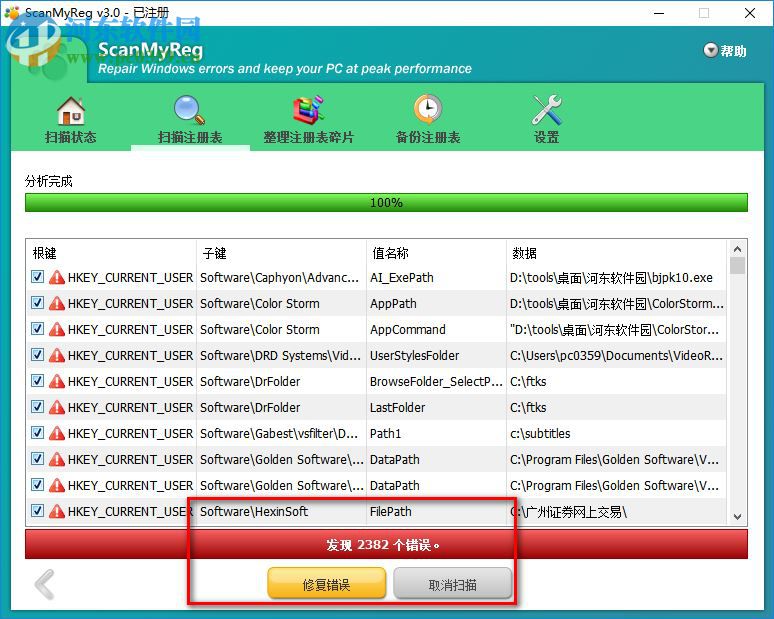Switch to the 扫描状态 tab label
The width and height of the screenshot is (774, 619).
(x=71, y=137)
